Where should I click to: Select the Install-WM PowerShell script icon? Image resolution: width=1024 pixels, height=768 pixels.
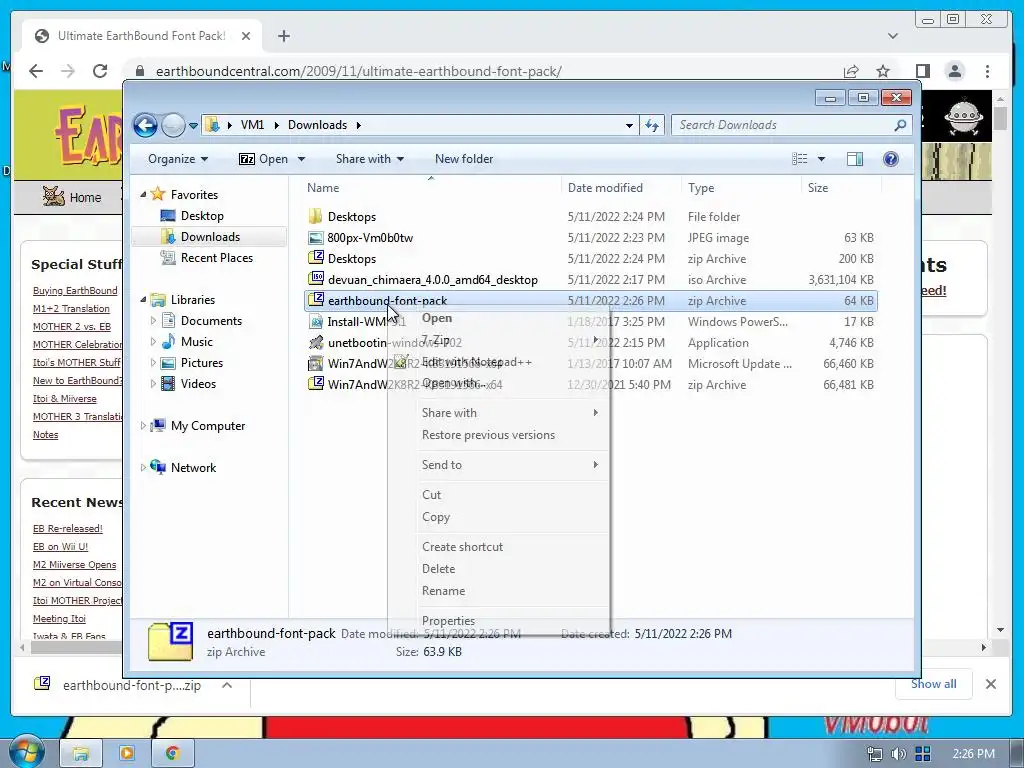coord(315,321)
